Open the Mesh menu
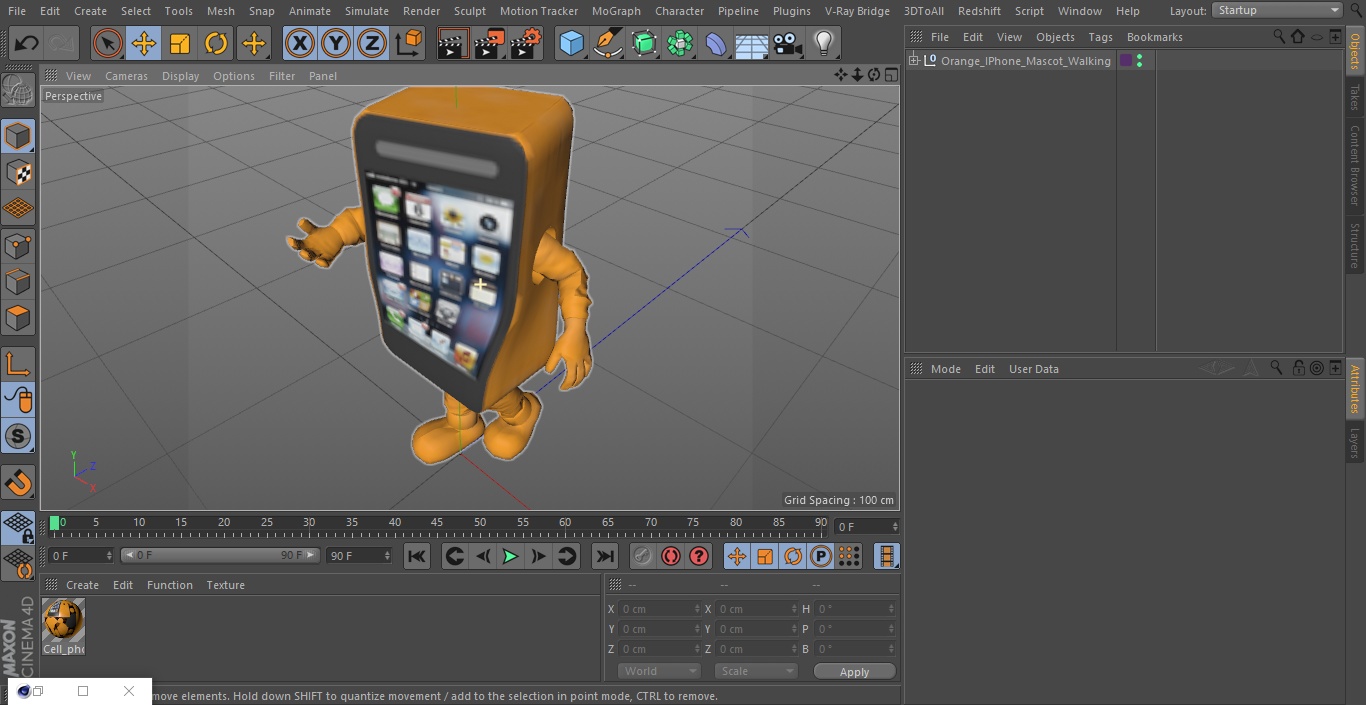Screen dimensions: 1366x705 220,11
